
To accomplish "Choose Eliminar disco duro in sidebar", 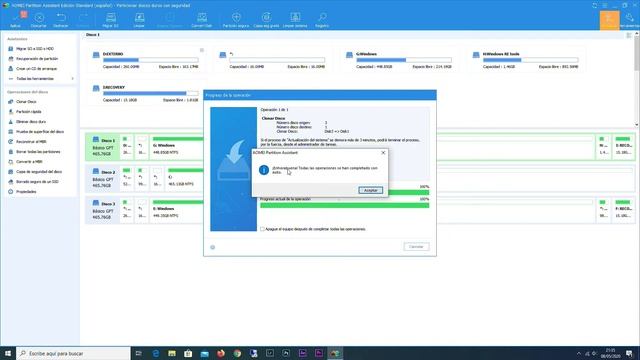I will pyautogui.click(x=31, y=122).
